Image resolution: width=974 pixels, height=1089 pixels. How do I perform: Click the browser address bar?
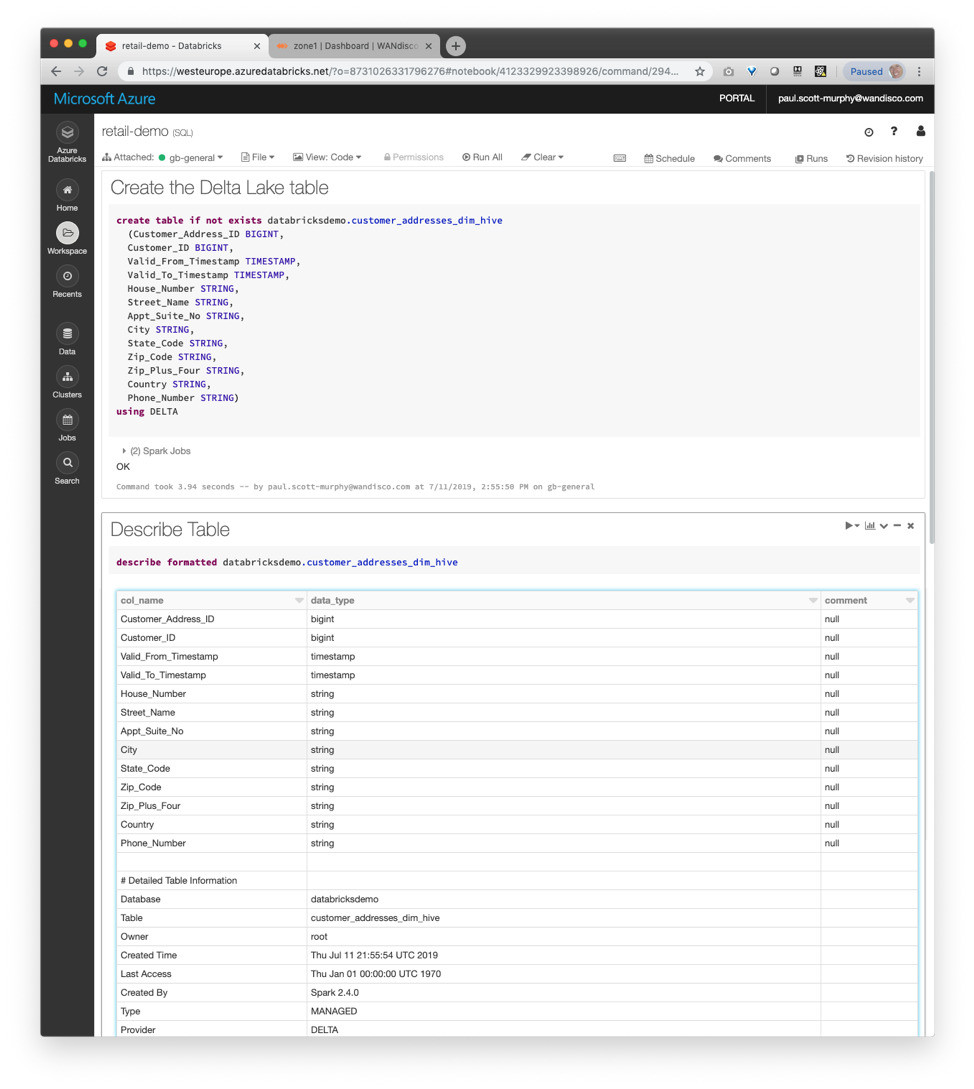pyautogui.click(x=410, y=72)
